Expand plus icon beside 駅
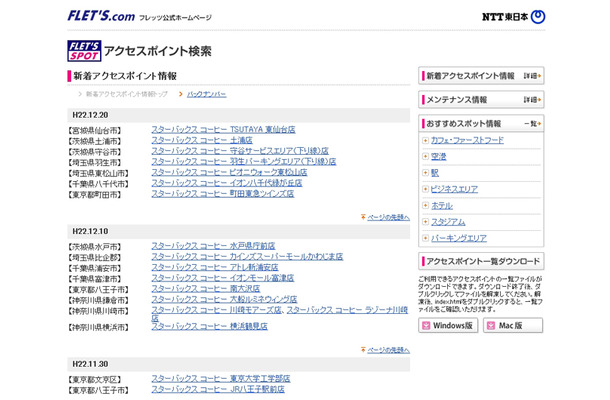Screen dimensions: 610x400 tap(425, 173)
